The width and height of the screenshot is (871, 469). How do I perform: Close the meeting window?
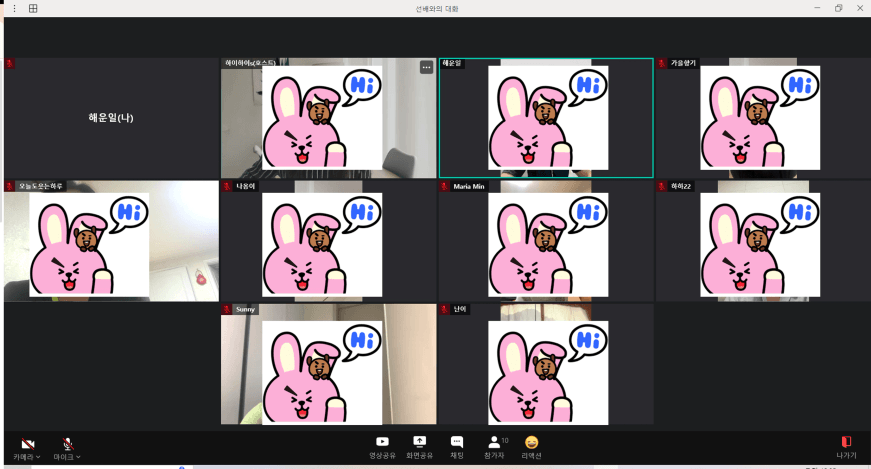859,8
